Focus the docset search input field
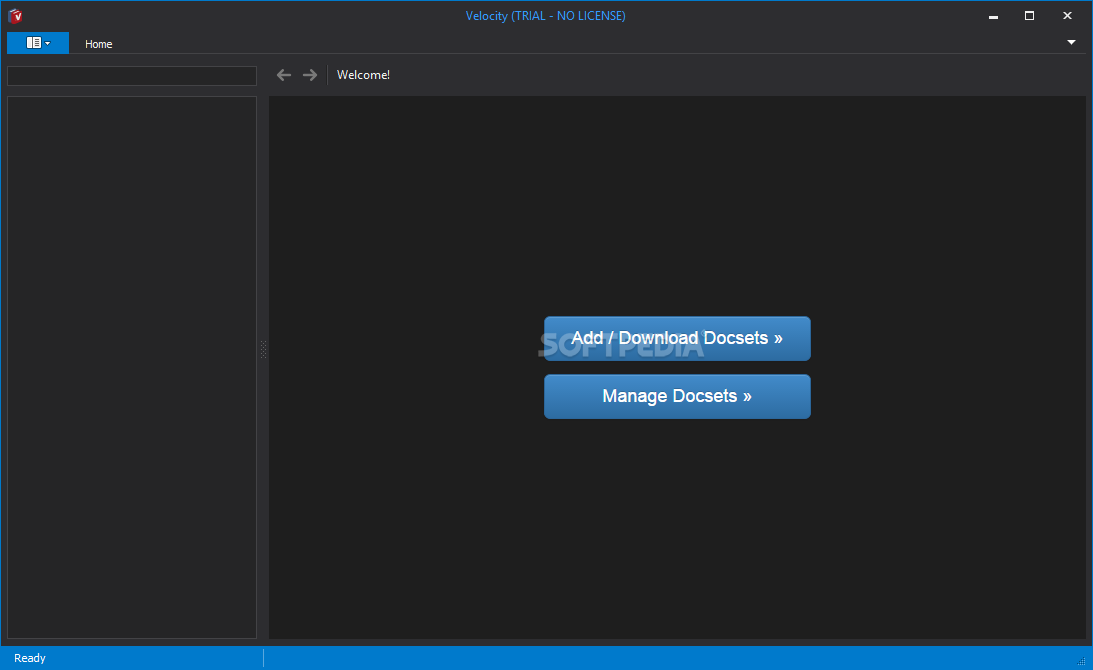 (x=132, y=75)
